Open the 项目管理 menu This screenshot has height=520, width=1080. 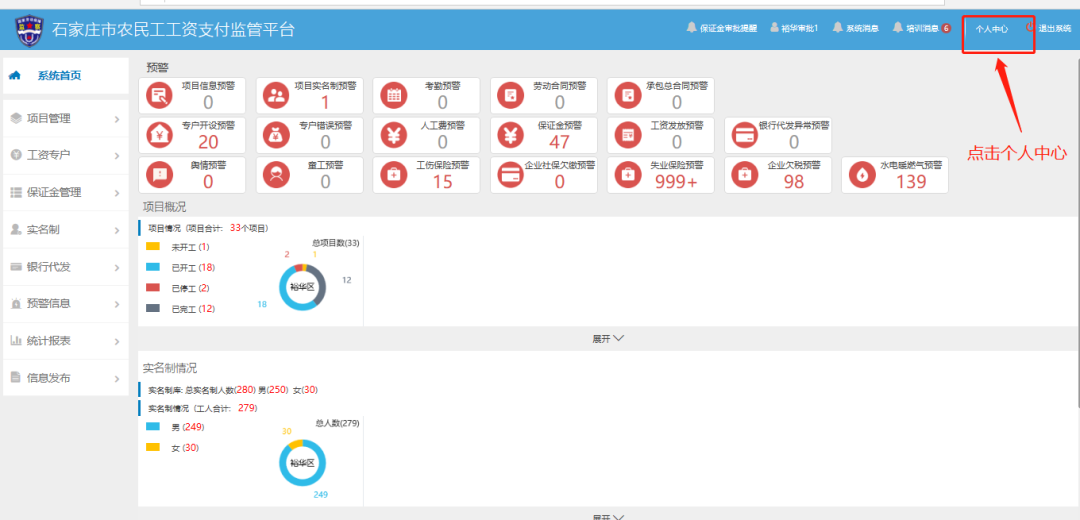click(x=66, y=118)
